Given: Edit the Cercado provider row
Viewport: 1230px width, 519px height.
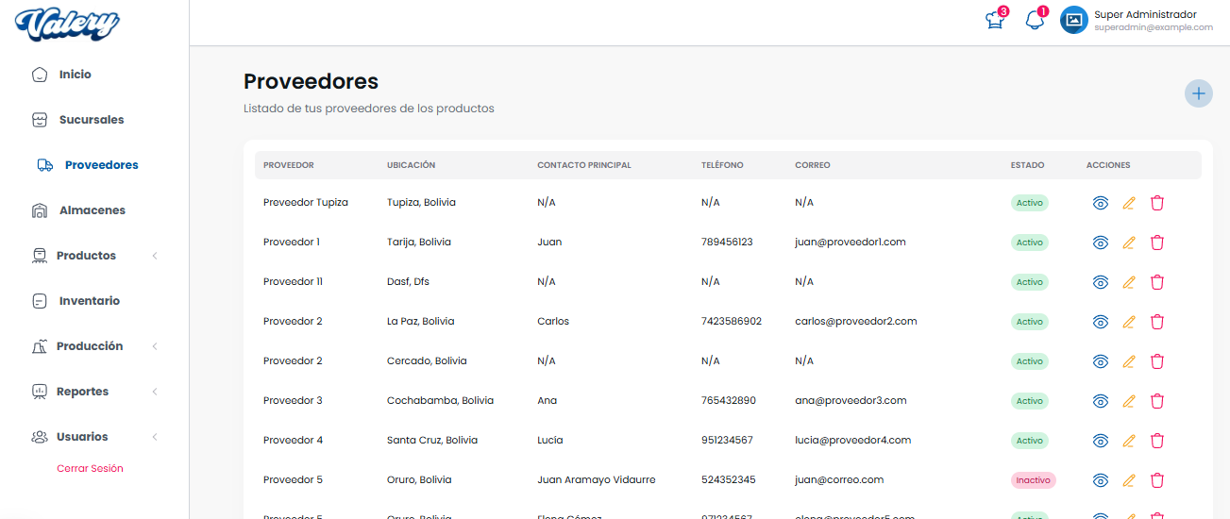Looking at the screenshot, I should click(x=1129, y=361).
